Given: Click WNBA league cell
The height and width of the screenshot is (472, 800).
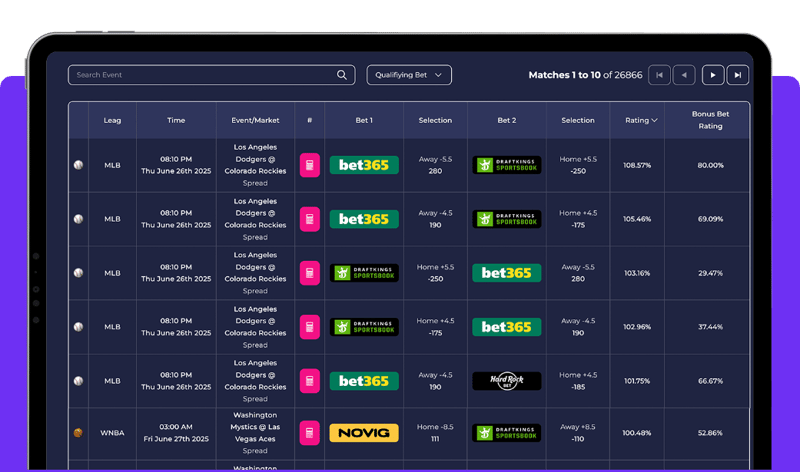Looking at the screenshot, I should [112, 433].
